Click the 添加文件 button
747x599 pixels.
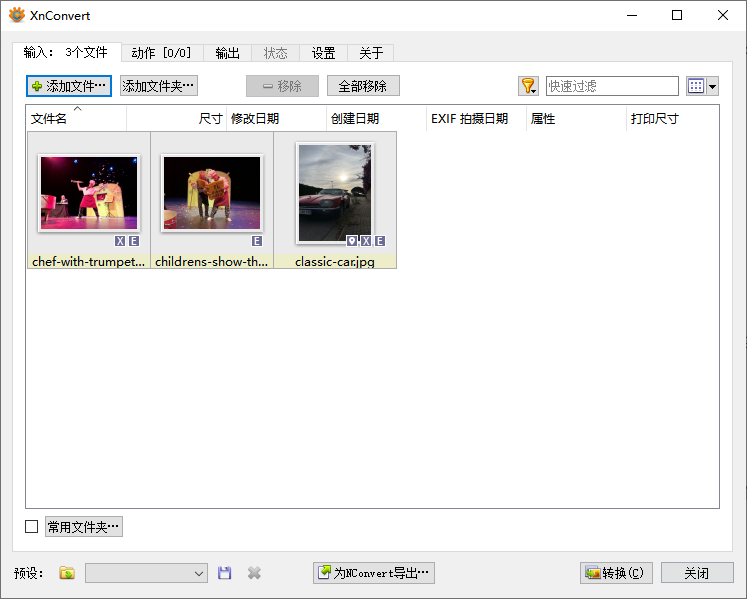(69, 86)
